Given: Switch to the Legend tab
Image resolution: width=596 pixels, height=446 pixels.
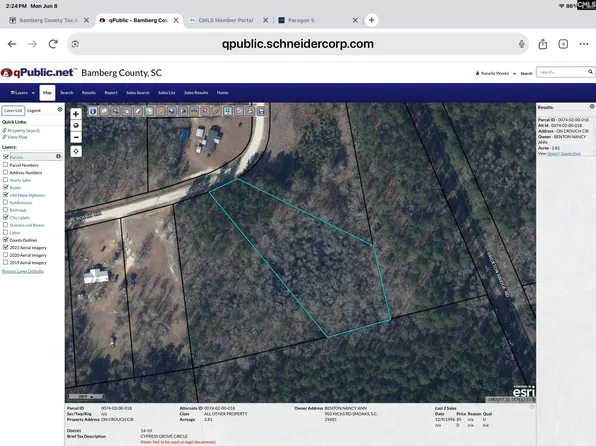Looking at the screenshot, I should (33, 111).
